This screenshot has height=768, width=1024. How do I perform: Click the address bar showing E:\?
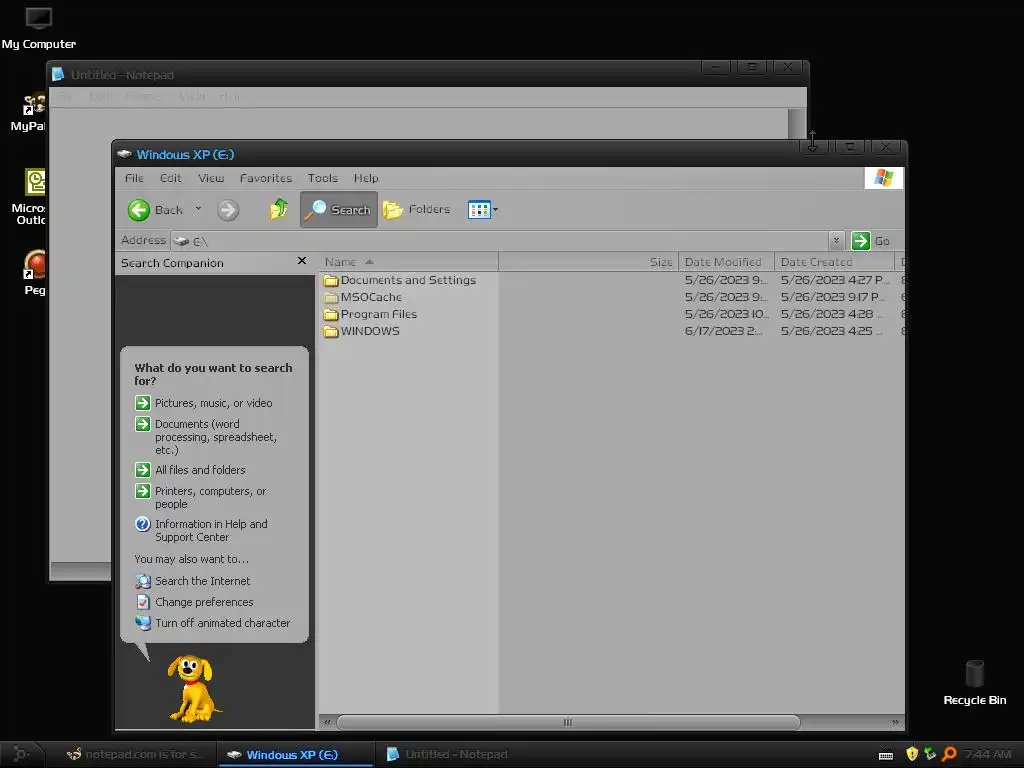tap(500, 241)
